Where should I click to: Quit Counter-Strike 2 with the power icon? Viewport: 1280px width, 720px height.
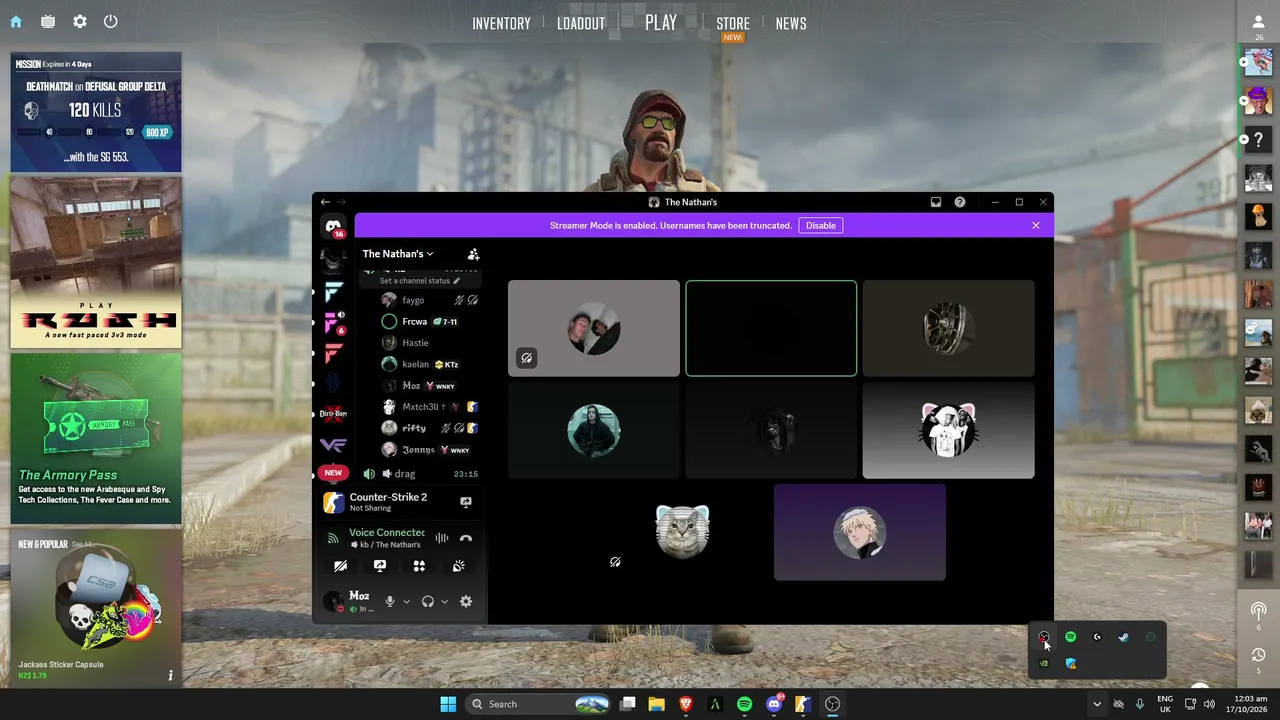(x=111, y=21)
